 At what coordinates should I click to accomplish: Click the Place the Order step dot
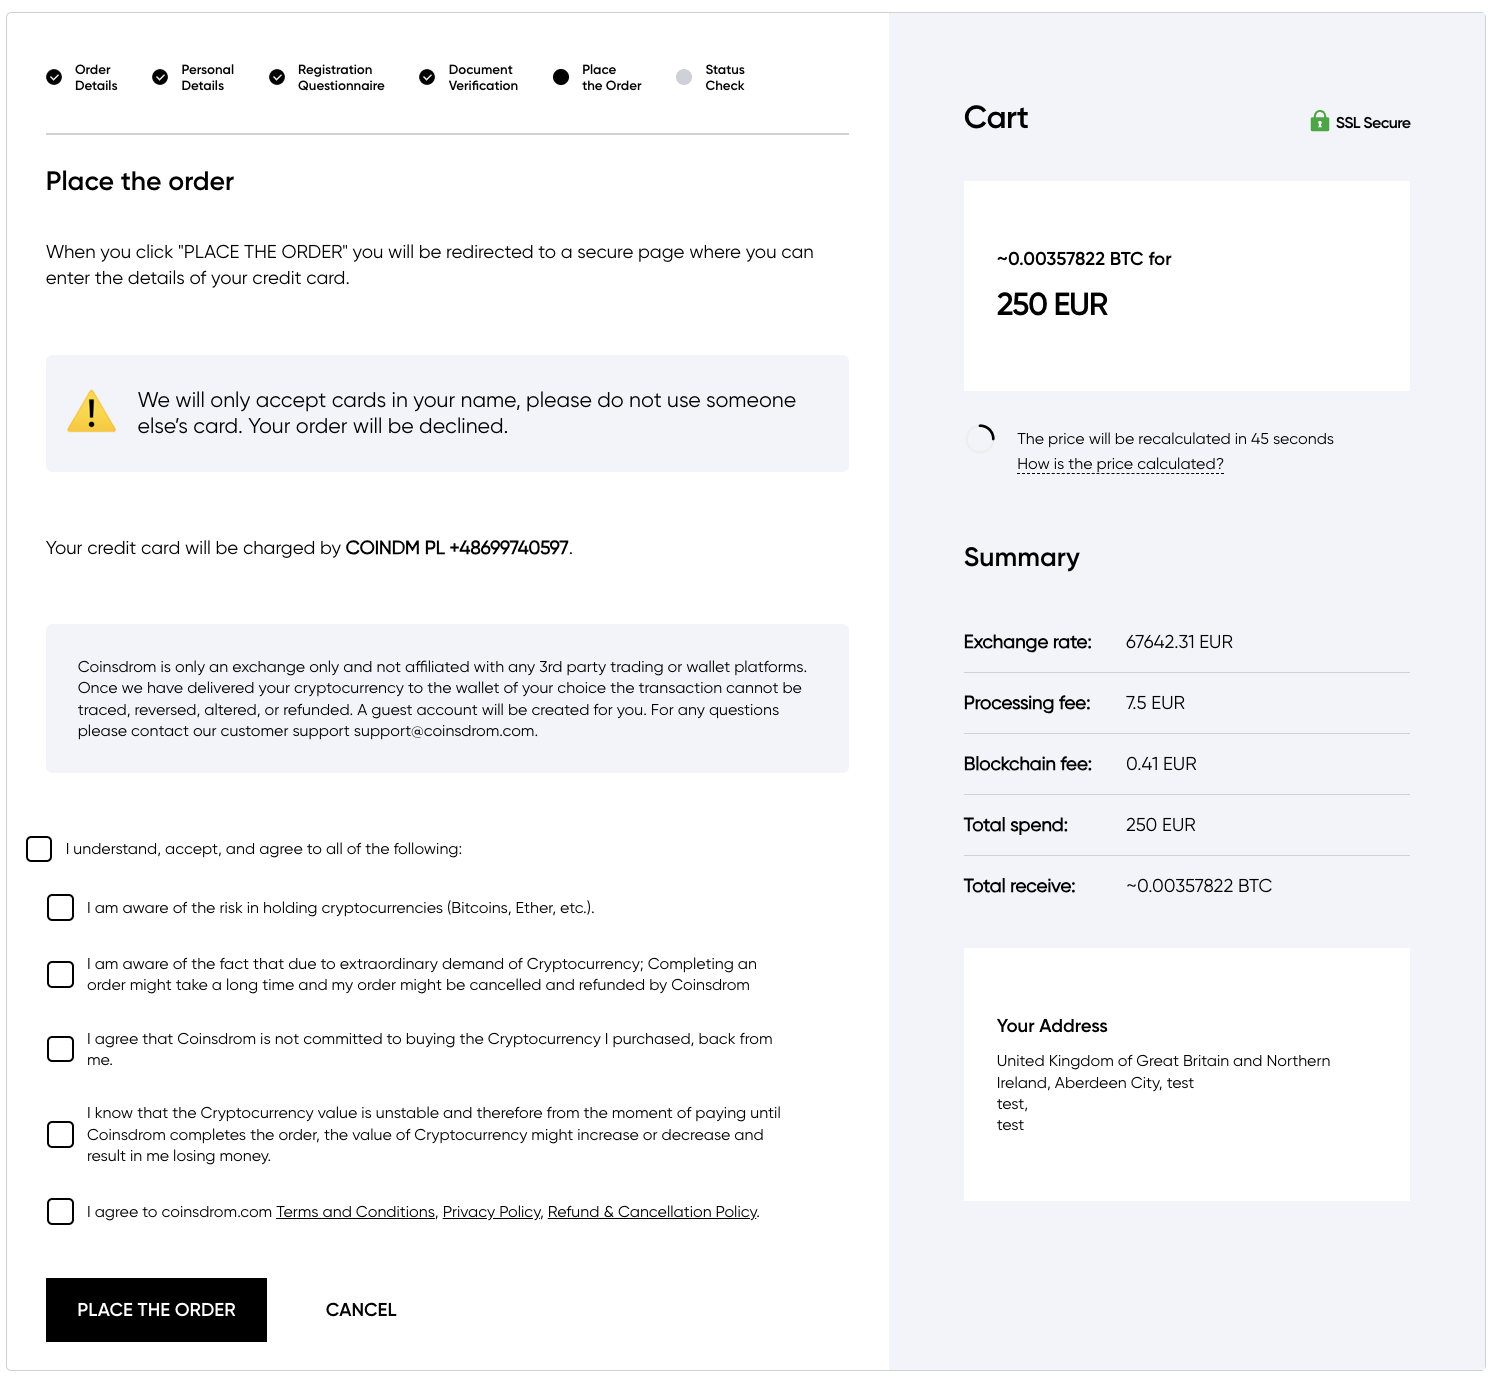[561, 77]
